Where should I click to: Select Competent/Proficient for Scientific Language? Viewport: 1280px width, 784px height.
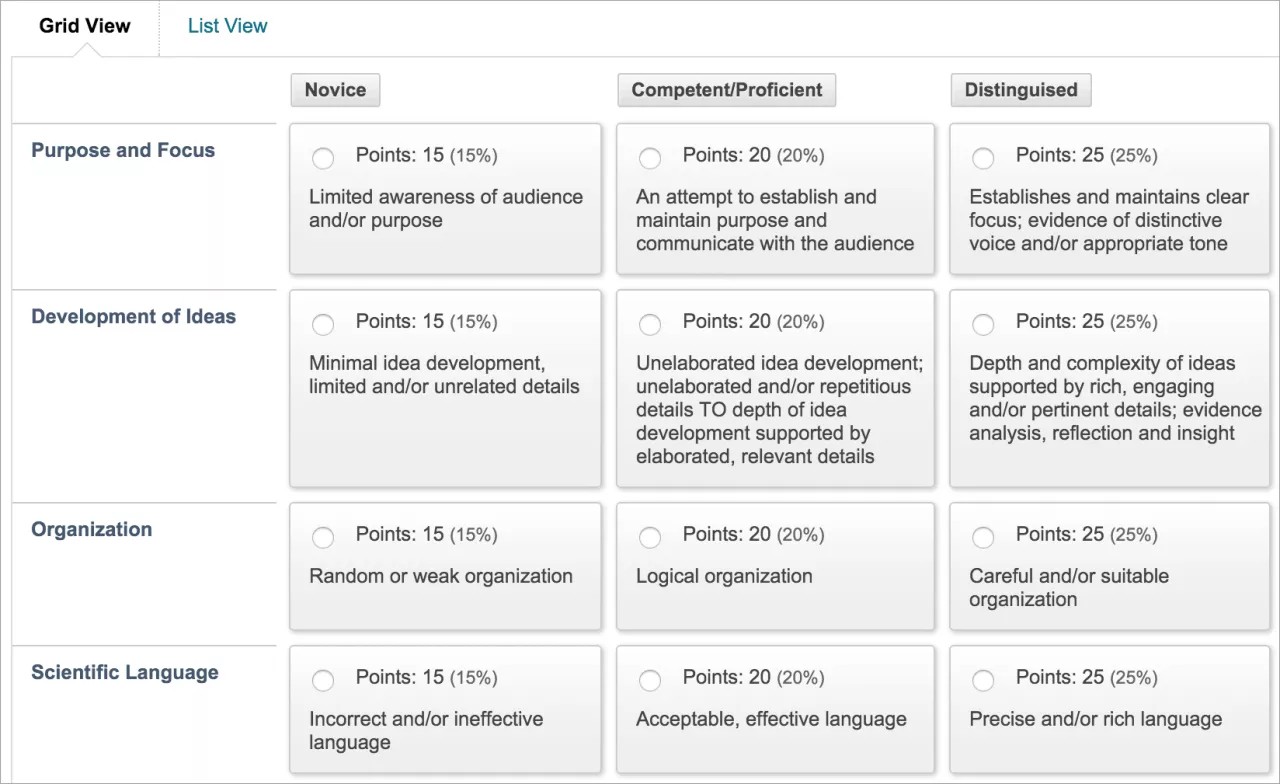coord(650,680)
